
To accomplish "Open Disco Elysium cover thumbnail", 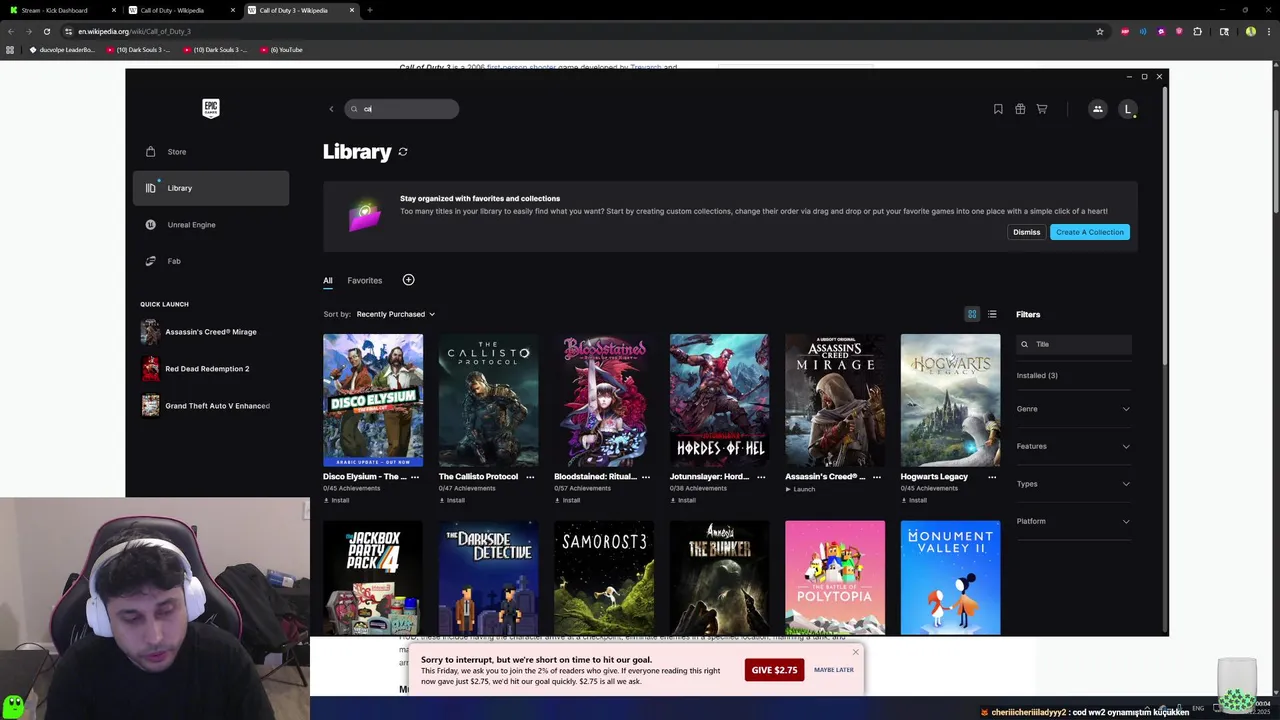I will tap(373, 400).
